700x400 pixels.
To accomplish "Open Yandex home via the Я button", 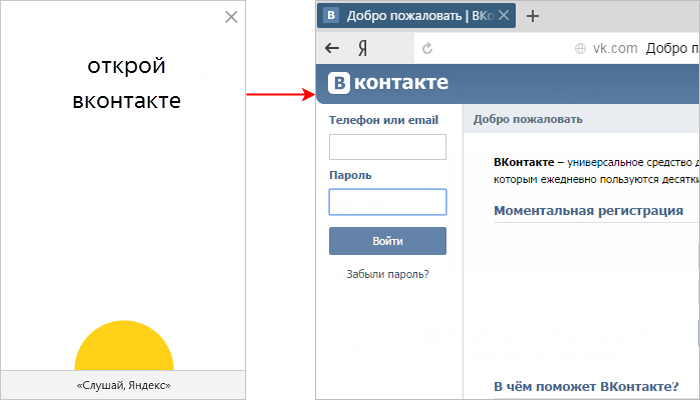I will click(x=362, y=48).
